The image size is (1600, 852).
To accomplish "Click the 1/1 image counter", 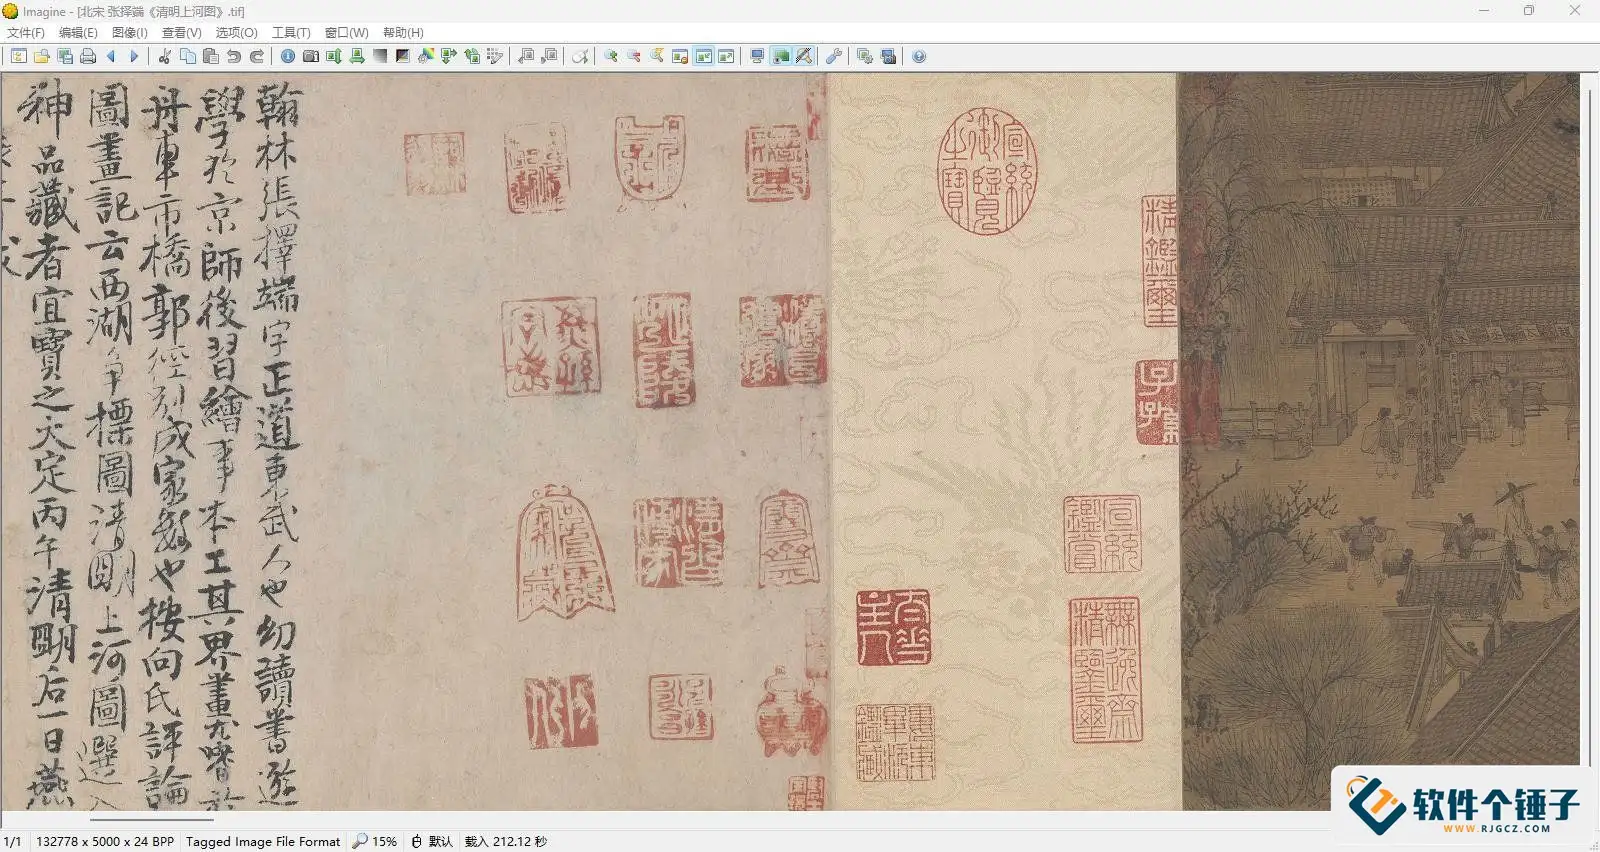I will click(13, 842).
